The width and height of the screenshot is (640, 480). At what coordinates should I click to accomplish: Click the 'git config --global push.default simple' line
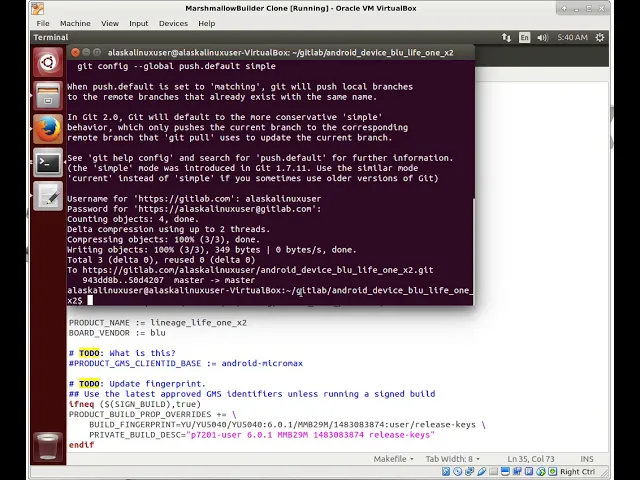click(x=176, y=66)
